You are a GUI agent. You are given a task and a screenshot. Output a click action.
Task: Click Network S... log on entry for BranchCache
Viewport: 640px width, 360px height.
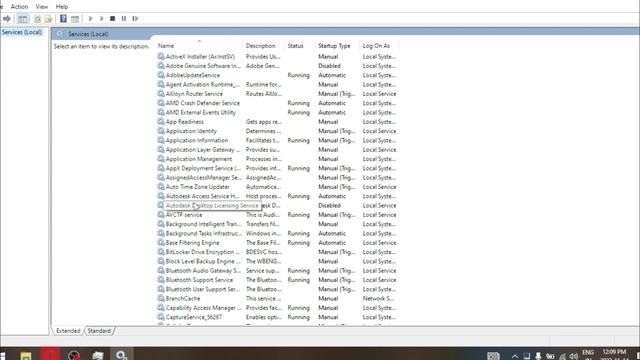click(378, 298)
